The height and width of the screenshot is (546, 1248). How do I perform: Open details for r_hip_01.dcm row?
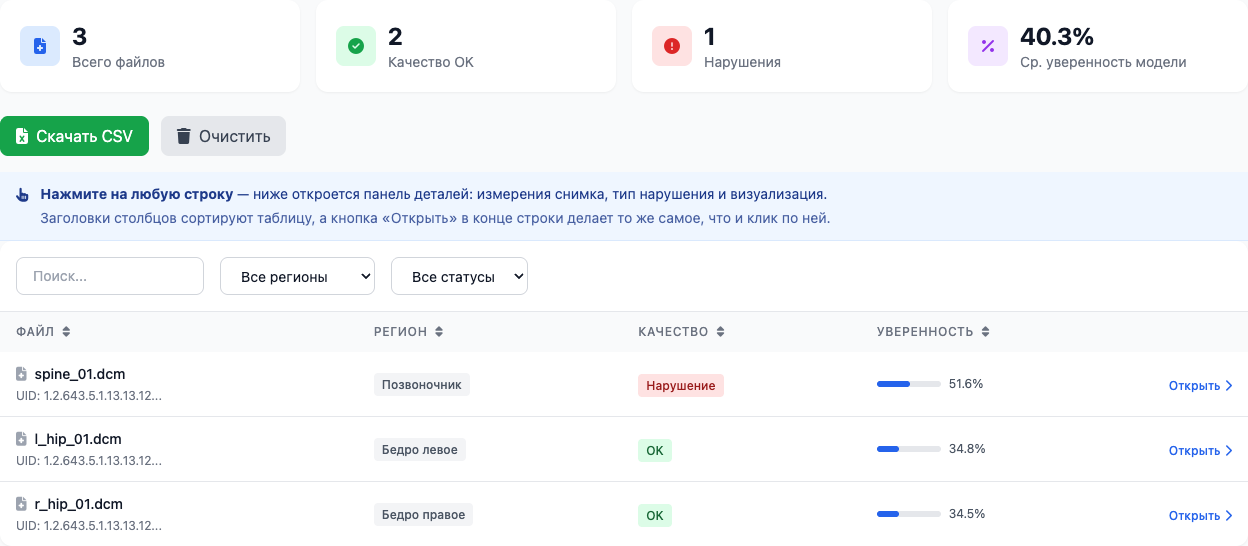pos(1200,515)
